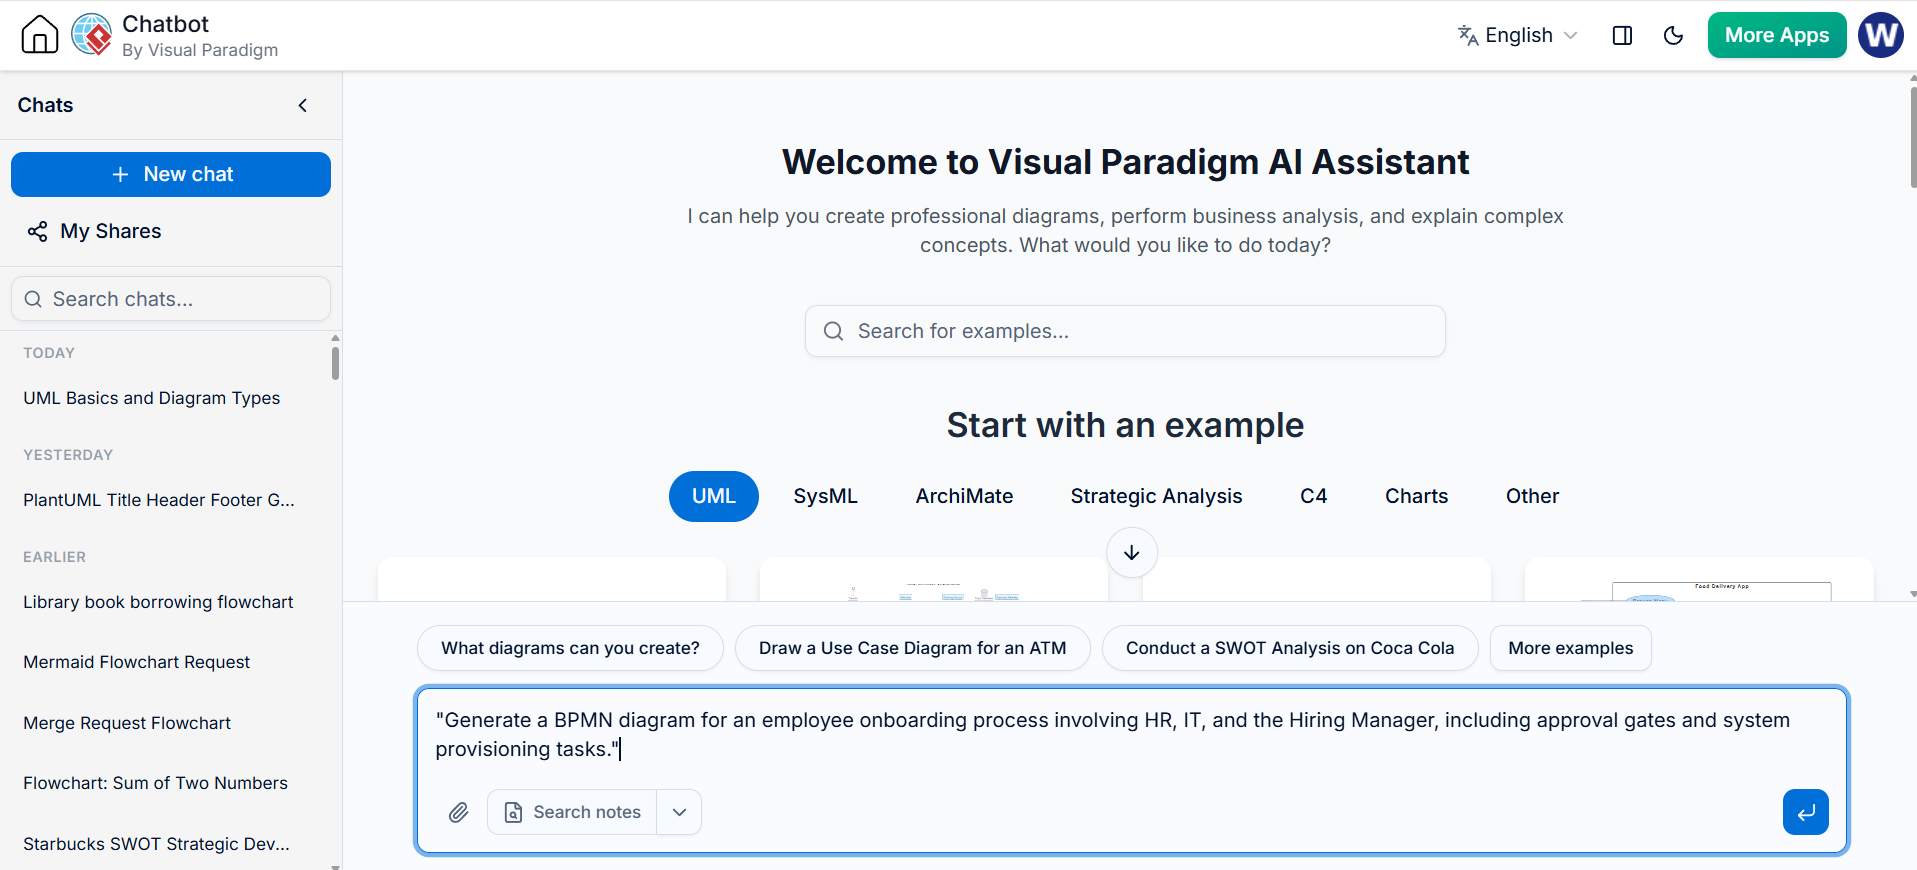Open the user avatar W menu

[1880, 35]
